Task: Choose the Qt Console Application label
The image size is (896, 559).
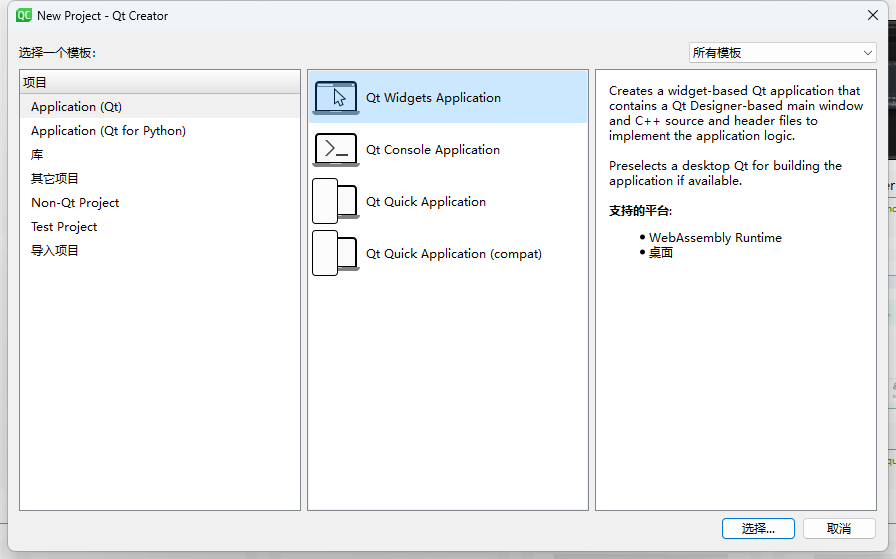Action: 433,150
